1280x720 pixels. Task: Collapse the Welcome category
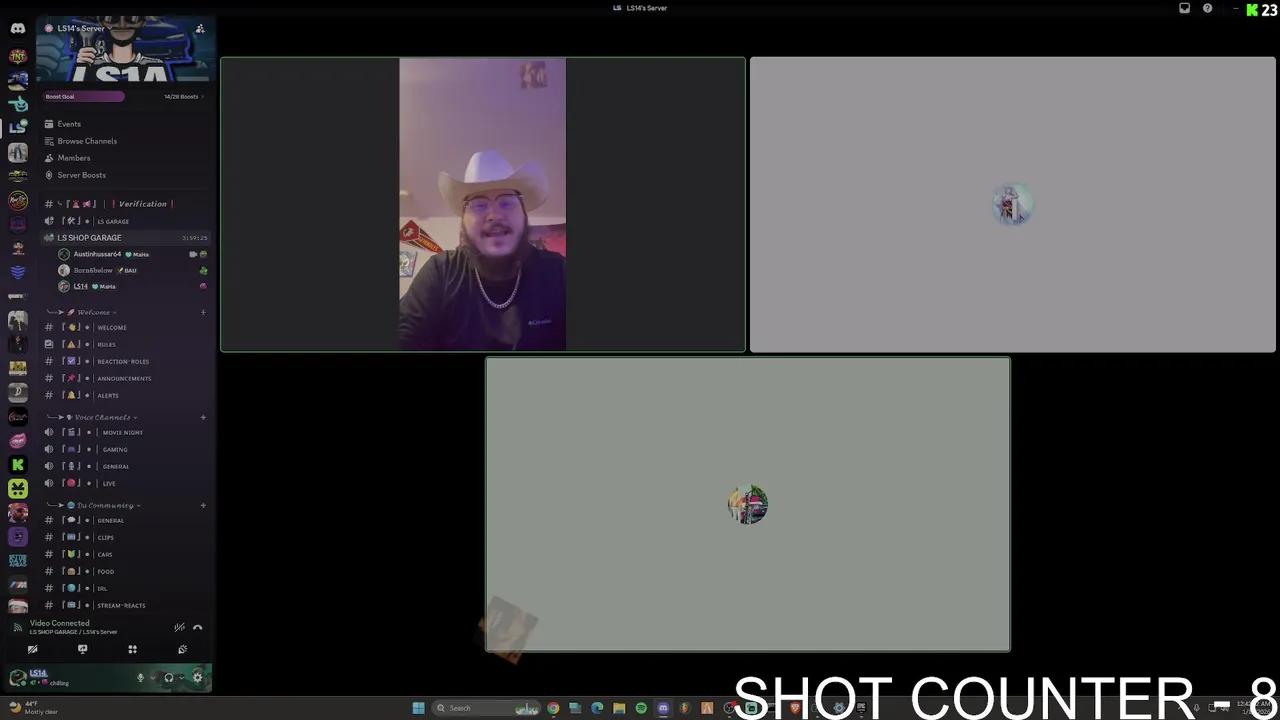pos(93,312)
